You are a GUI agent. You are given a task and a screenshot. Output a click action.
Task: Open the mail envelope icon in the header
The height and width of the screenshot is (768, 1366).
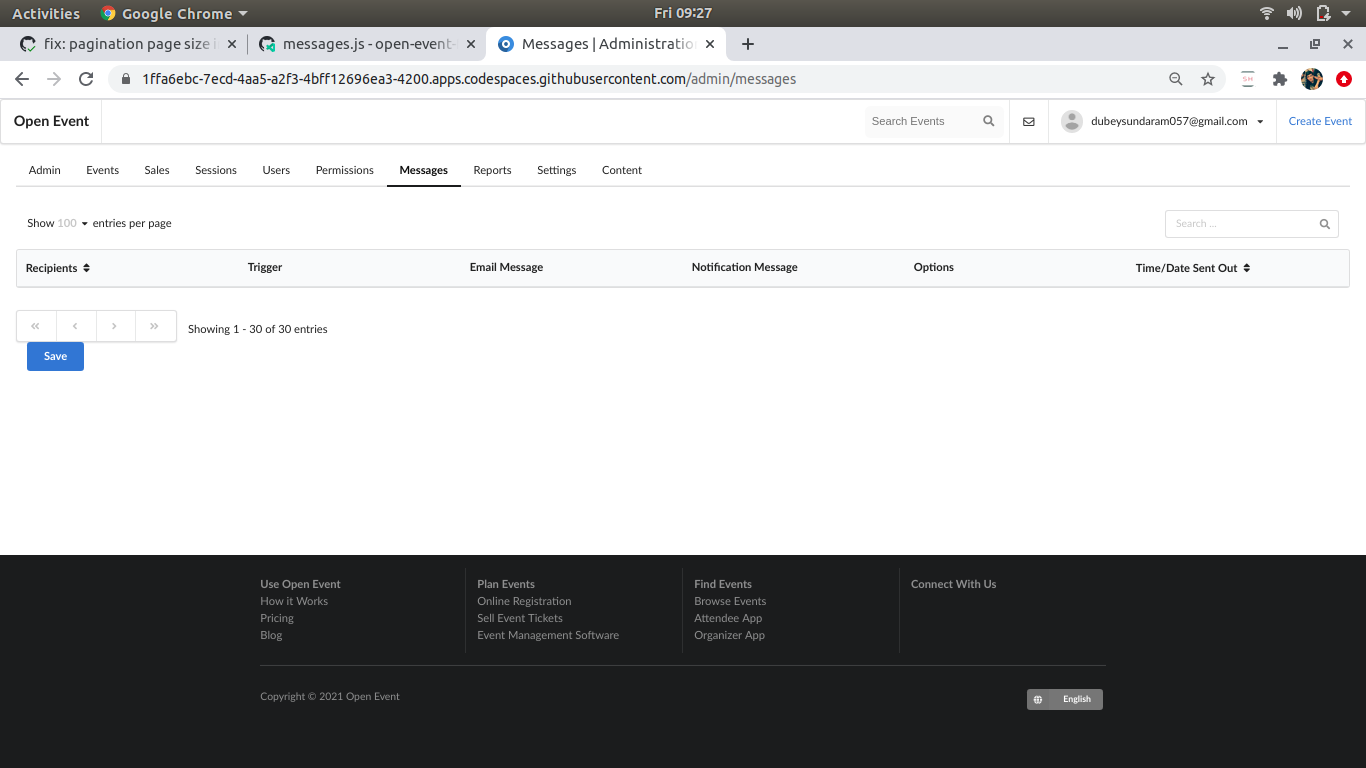[1028, 121]
